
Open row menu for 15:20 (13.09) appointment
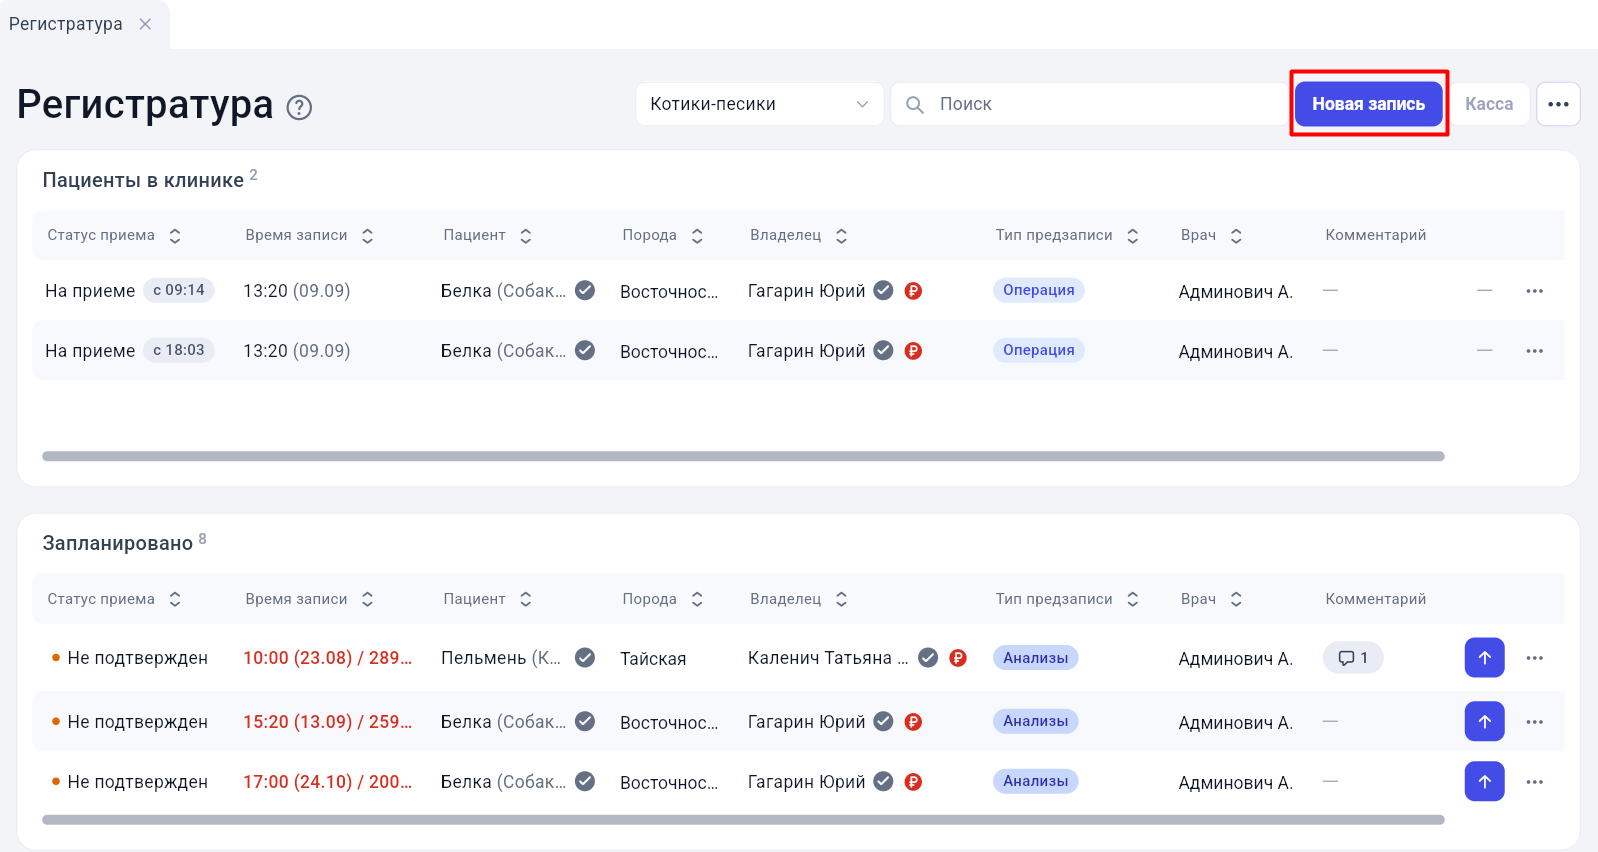(x=1535, y=722)
